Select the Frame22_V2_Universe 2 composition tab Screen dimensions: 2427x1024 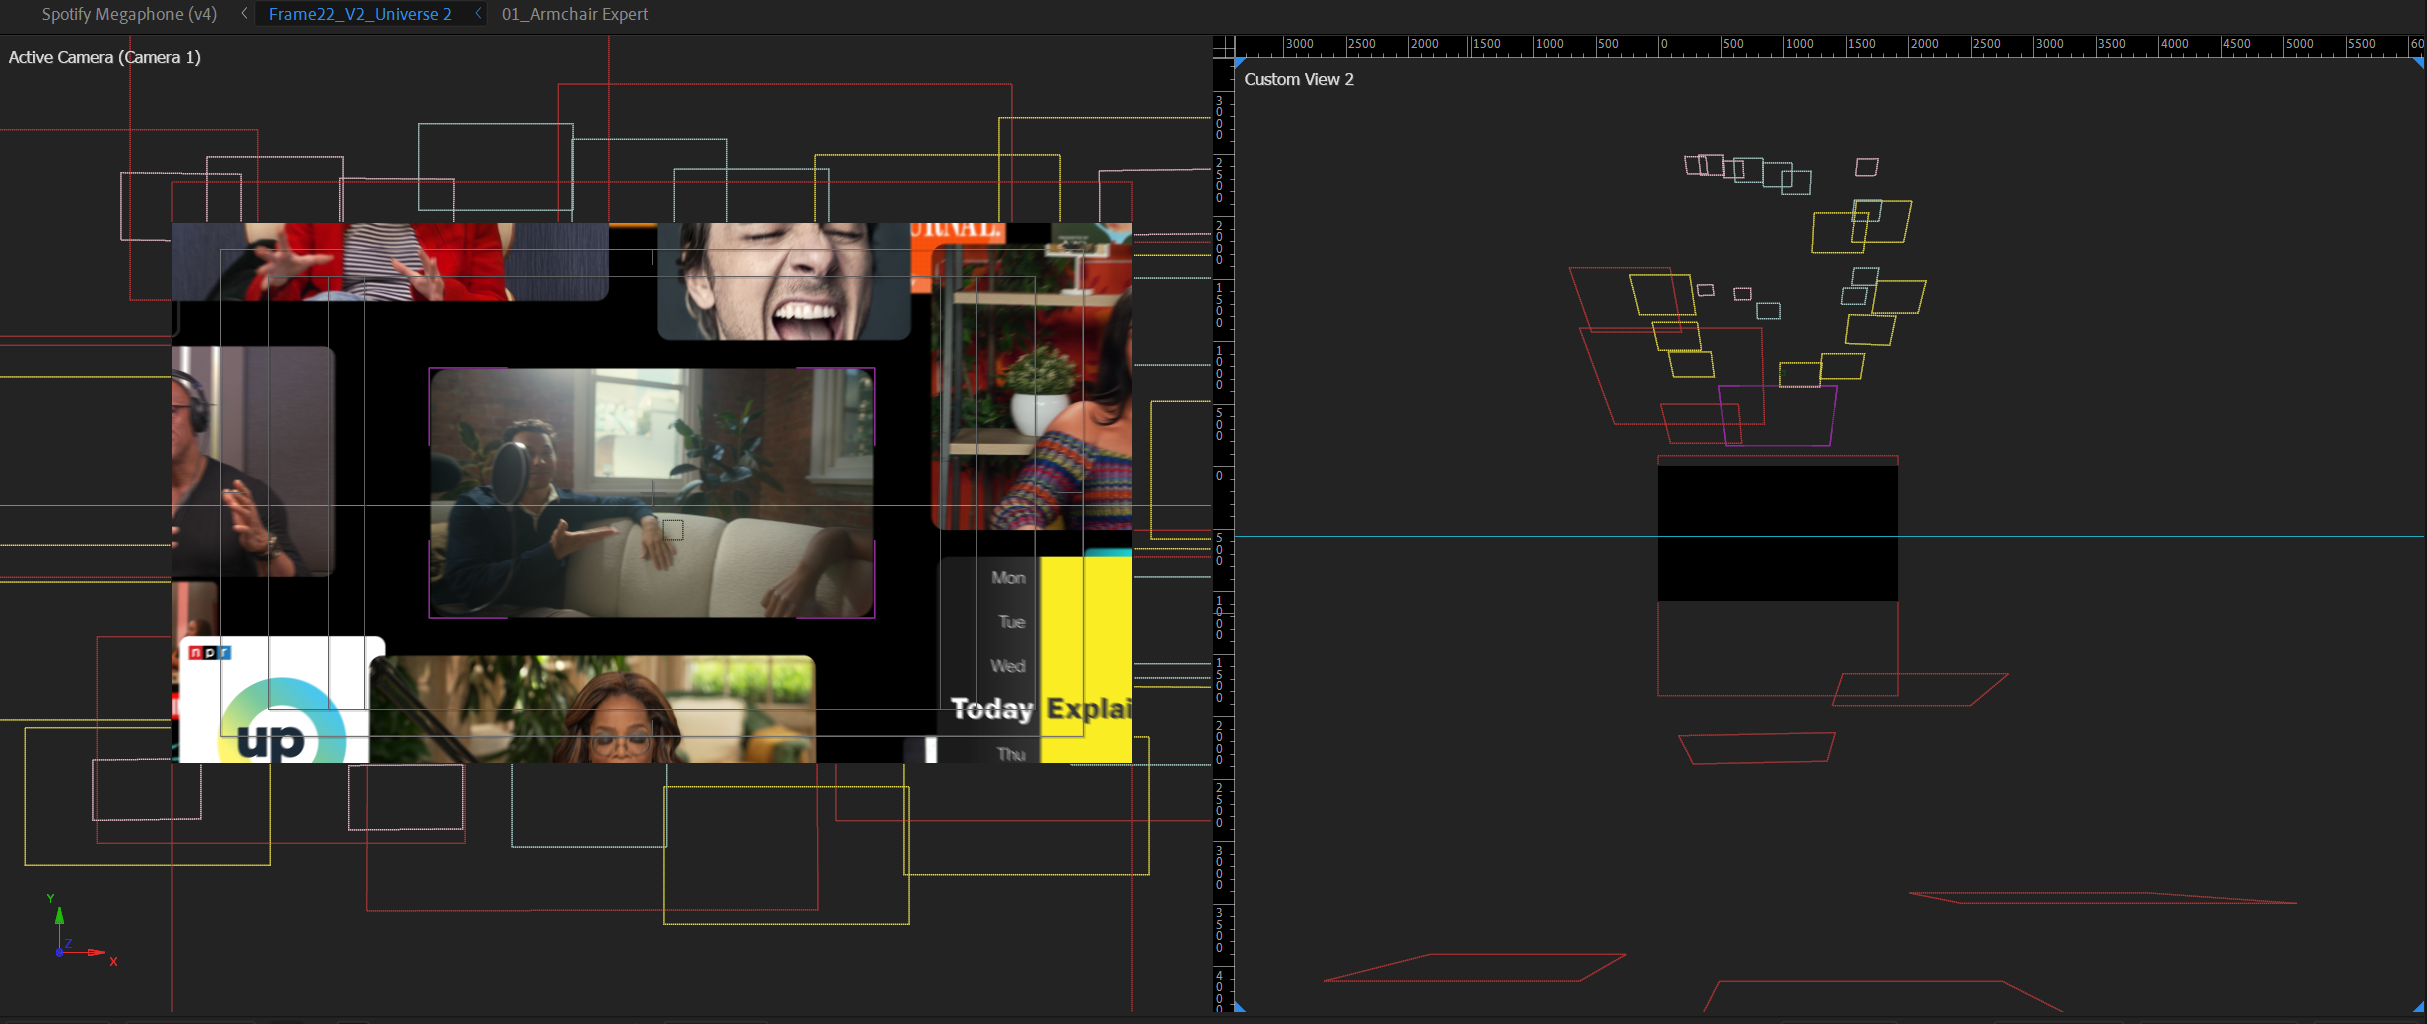359,14
